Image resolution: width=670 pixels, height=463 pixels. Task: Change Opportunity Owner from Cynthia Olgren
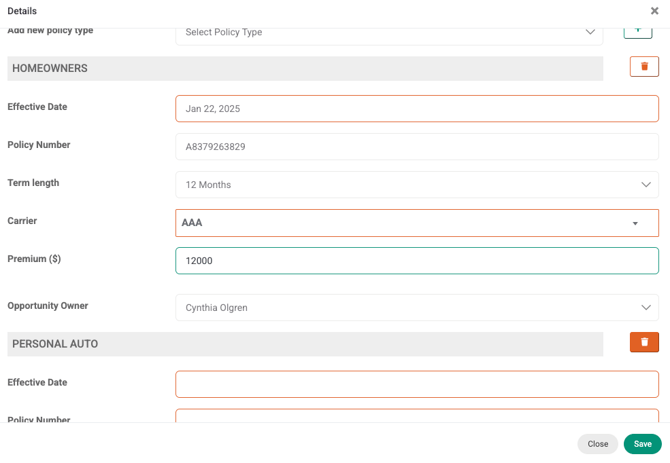(416, 308)
